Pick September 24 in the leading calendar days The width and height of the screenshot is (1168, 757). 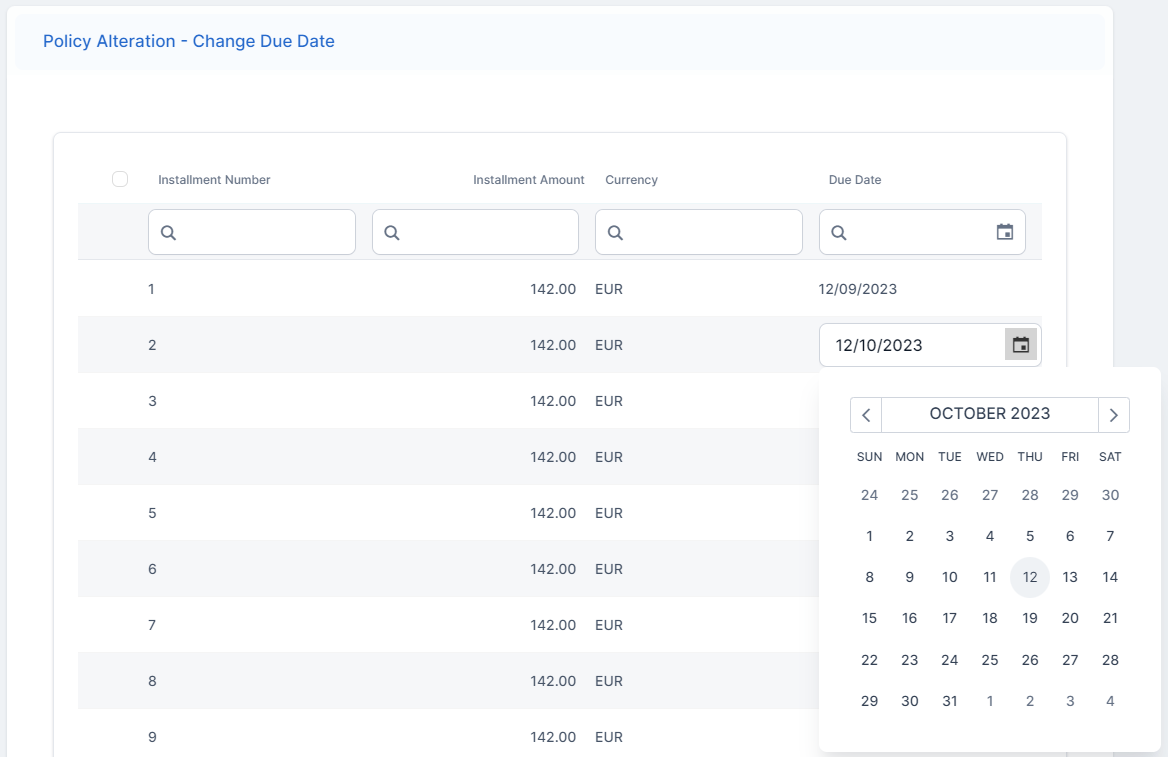coord(869,495)
